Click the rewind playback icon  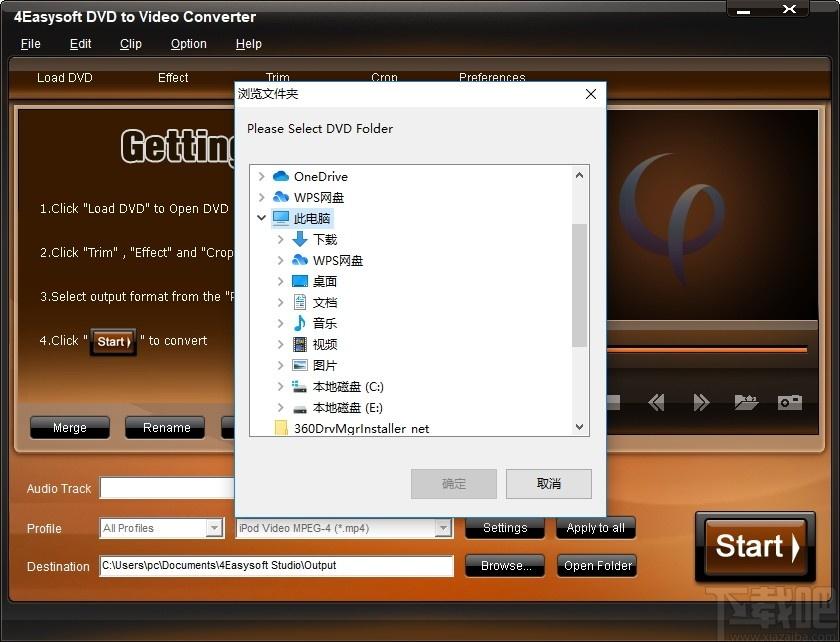(x=656, y=402)
